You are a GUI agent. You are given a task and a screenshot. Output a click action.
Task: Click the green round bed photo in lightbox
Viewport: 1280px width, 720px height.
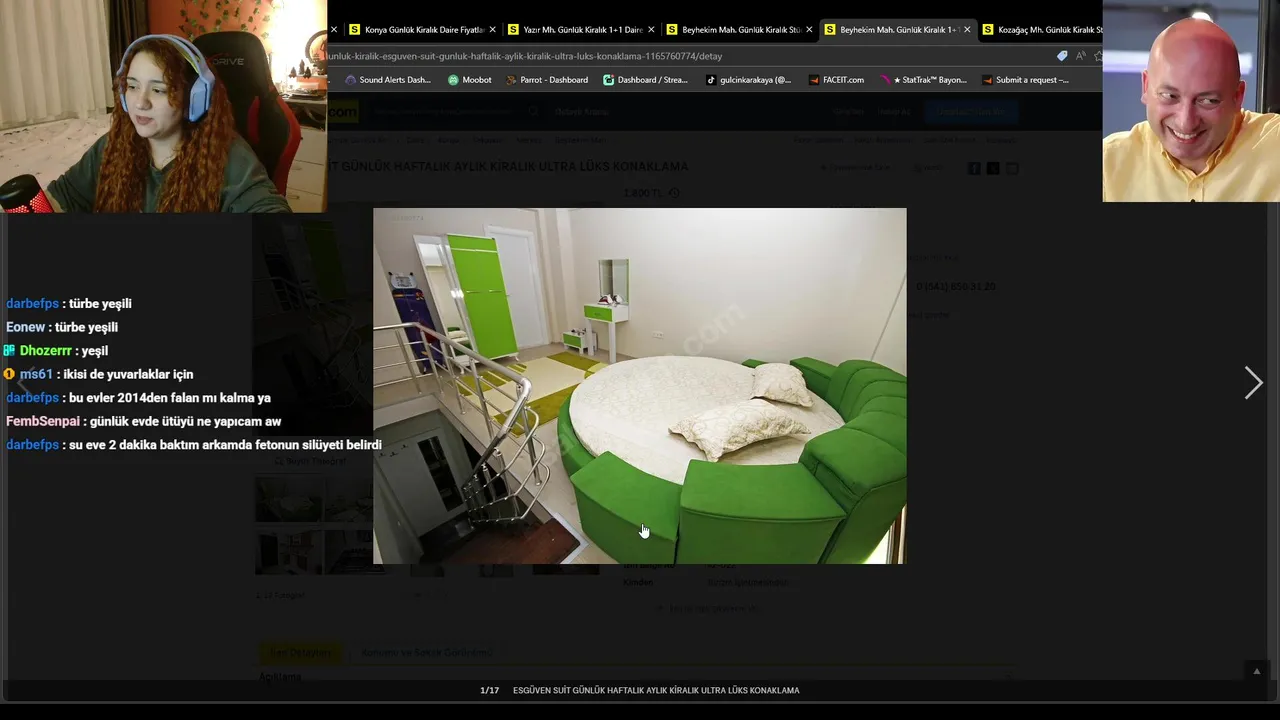click(640, 386)
